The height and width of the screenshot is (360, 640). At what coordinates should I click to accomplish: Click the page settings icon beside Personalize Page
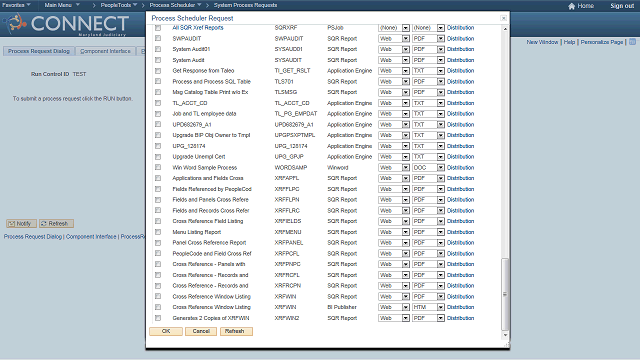632,42
